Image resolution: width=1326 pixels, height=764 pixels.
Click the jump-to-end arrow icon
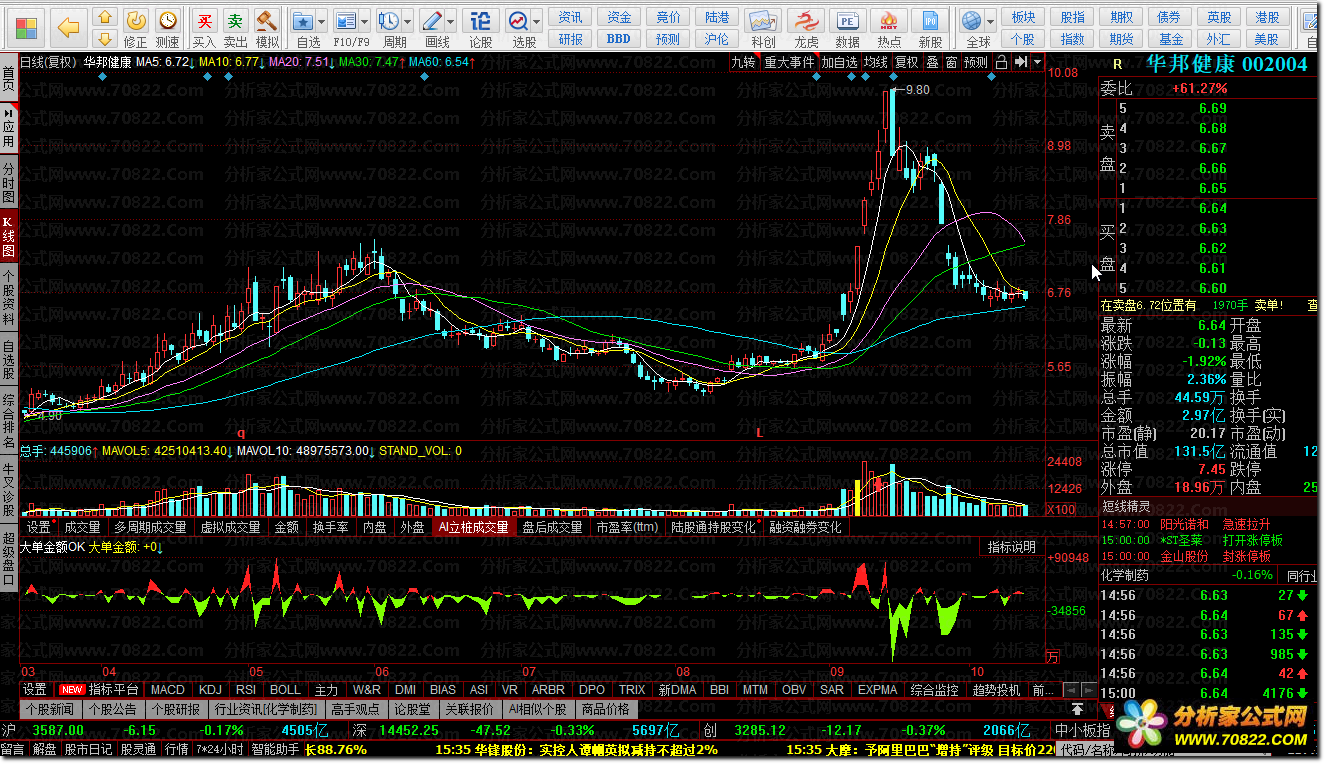tap(1021, 62)
